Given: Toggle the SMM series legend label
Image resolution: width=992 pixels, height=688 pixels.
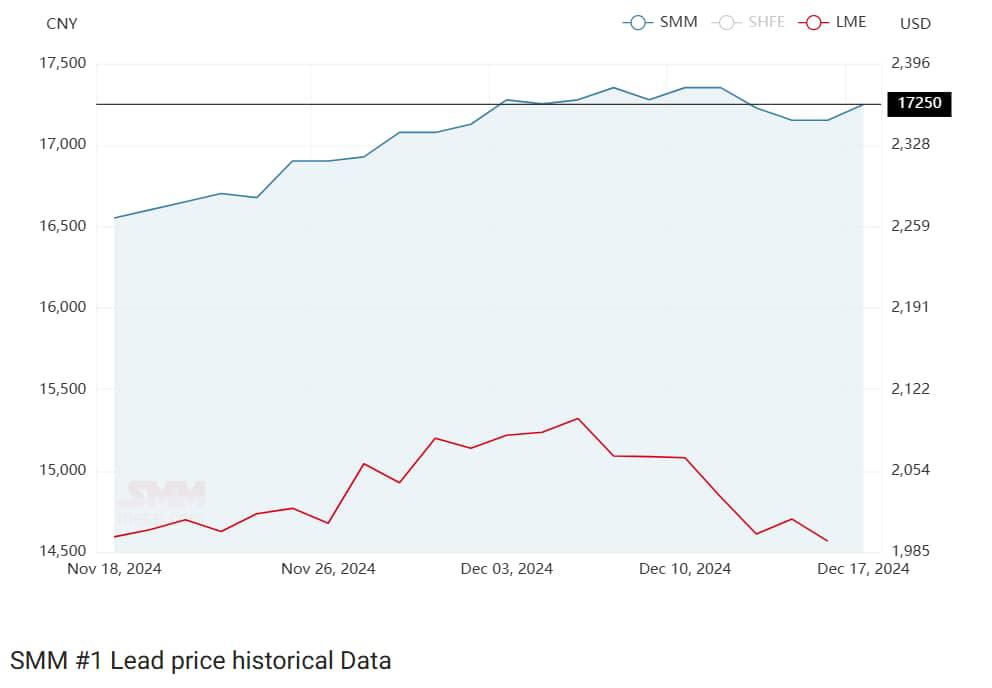Looking at the screenshot, I should coord(679,22).
